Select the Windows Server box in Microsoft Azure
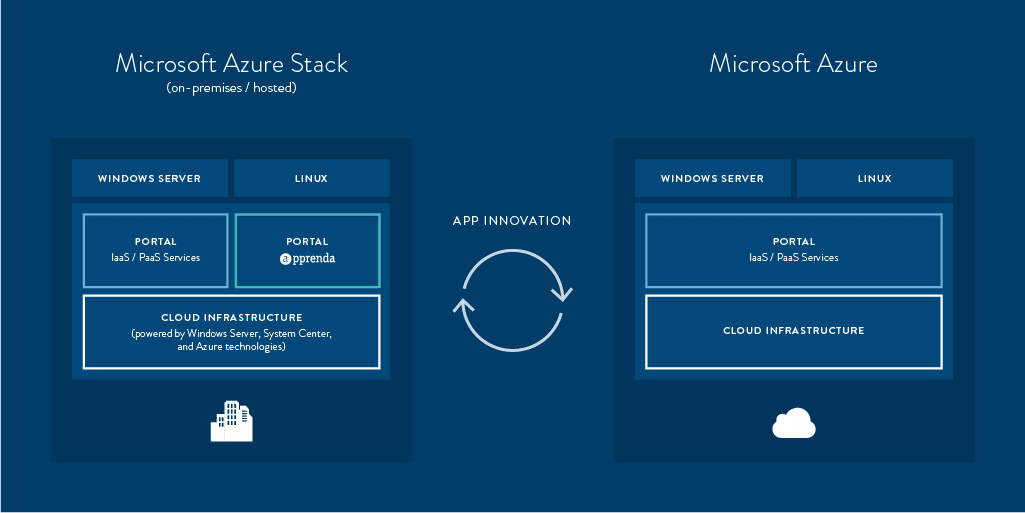Viewport: 1025px width, 513px height. (x=713, y=178)
